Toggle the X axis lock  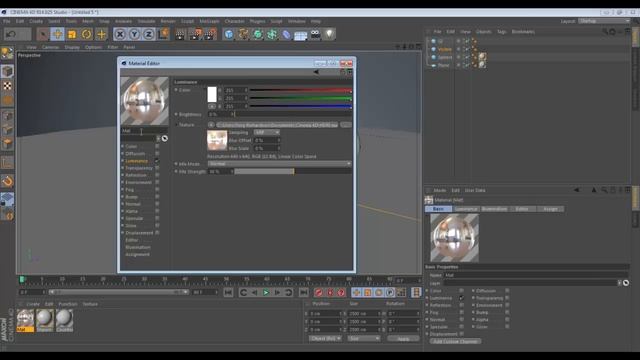pyautogui.click(x=120, y=34)
